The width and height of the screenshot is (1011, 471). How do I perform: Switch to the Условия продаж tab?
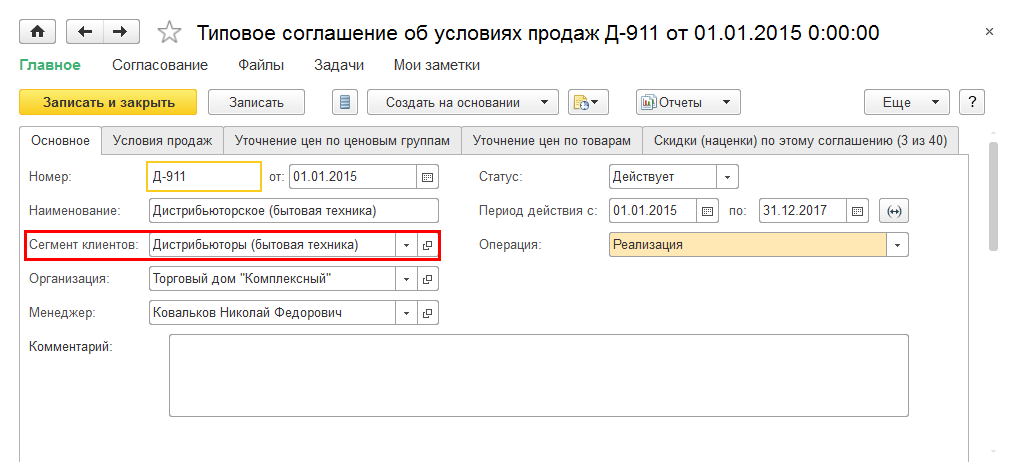click(162, 141)
